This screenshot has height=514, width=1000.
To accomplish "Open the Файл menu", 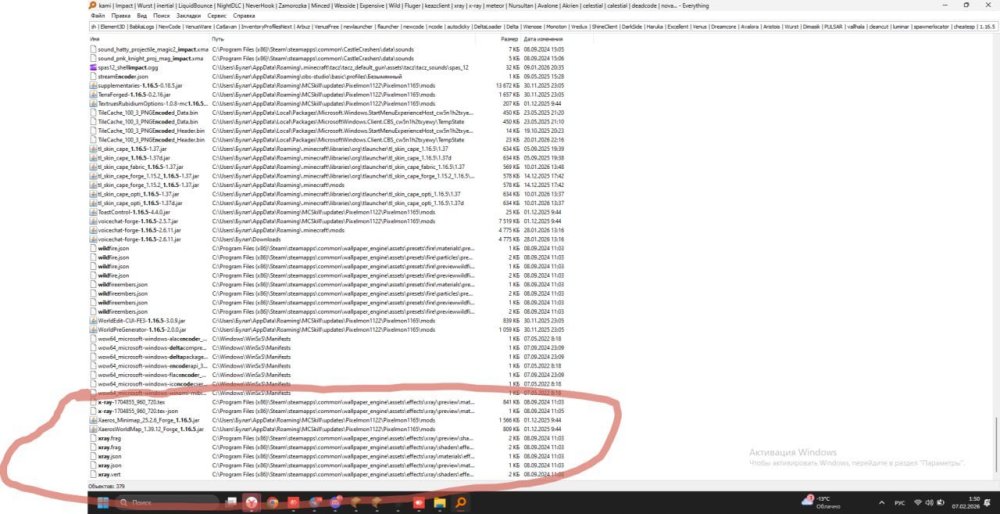I will pyautogui.click(x=97, y=15).
